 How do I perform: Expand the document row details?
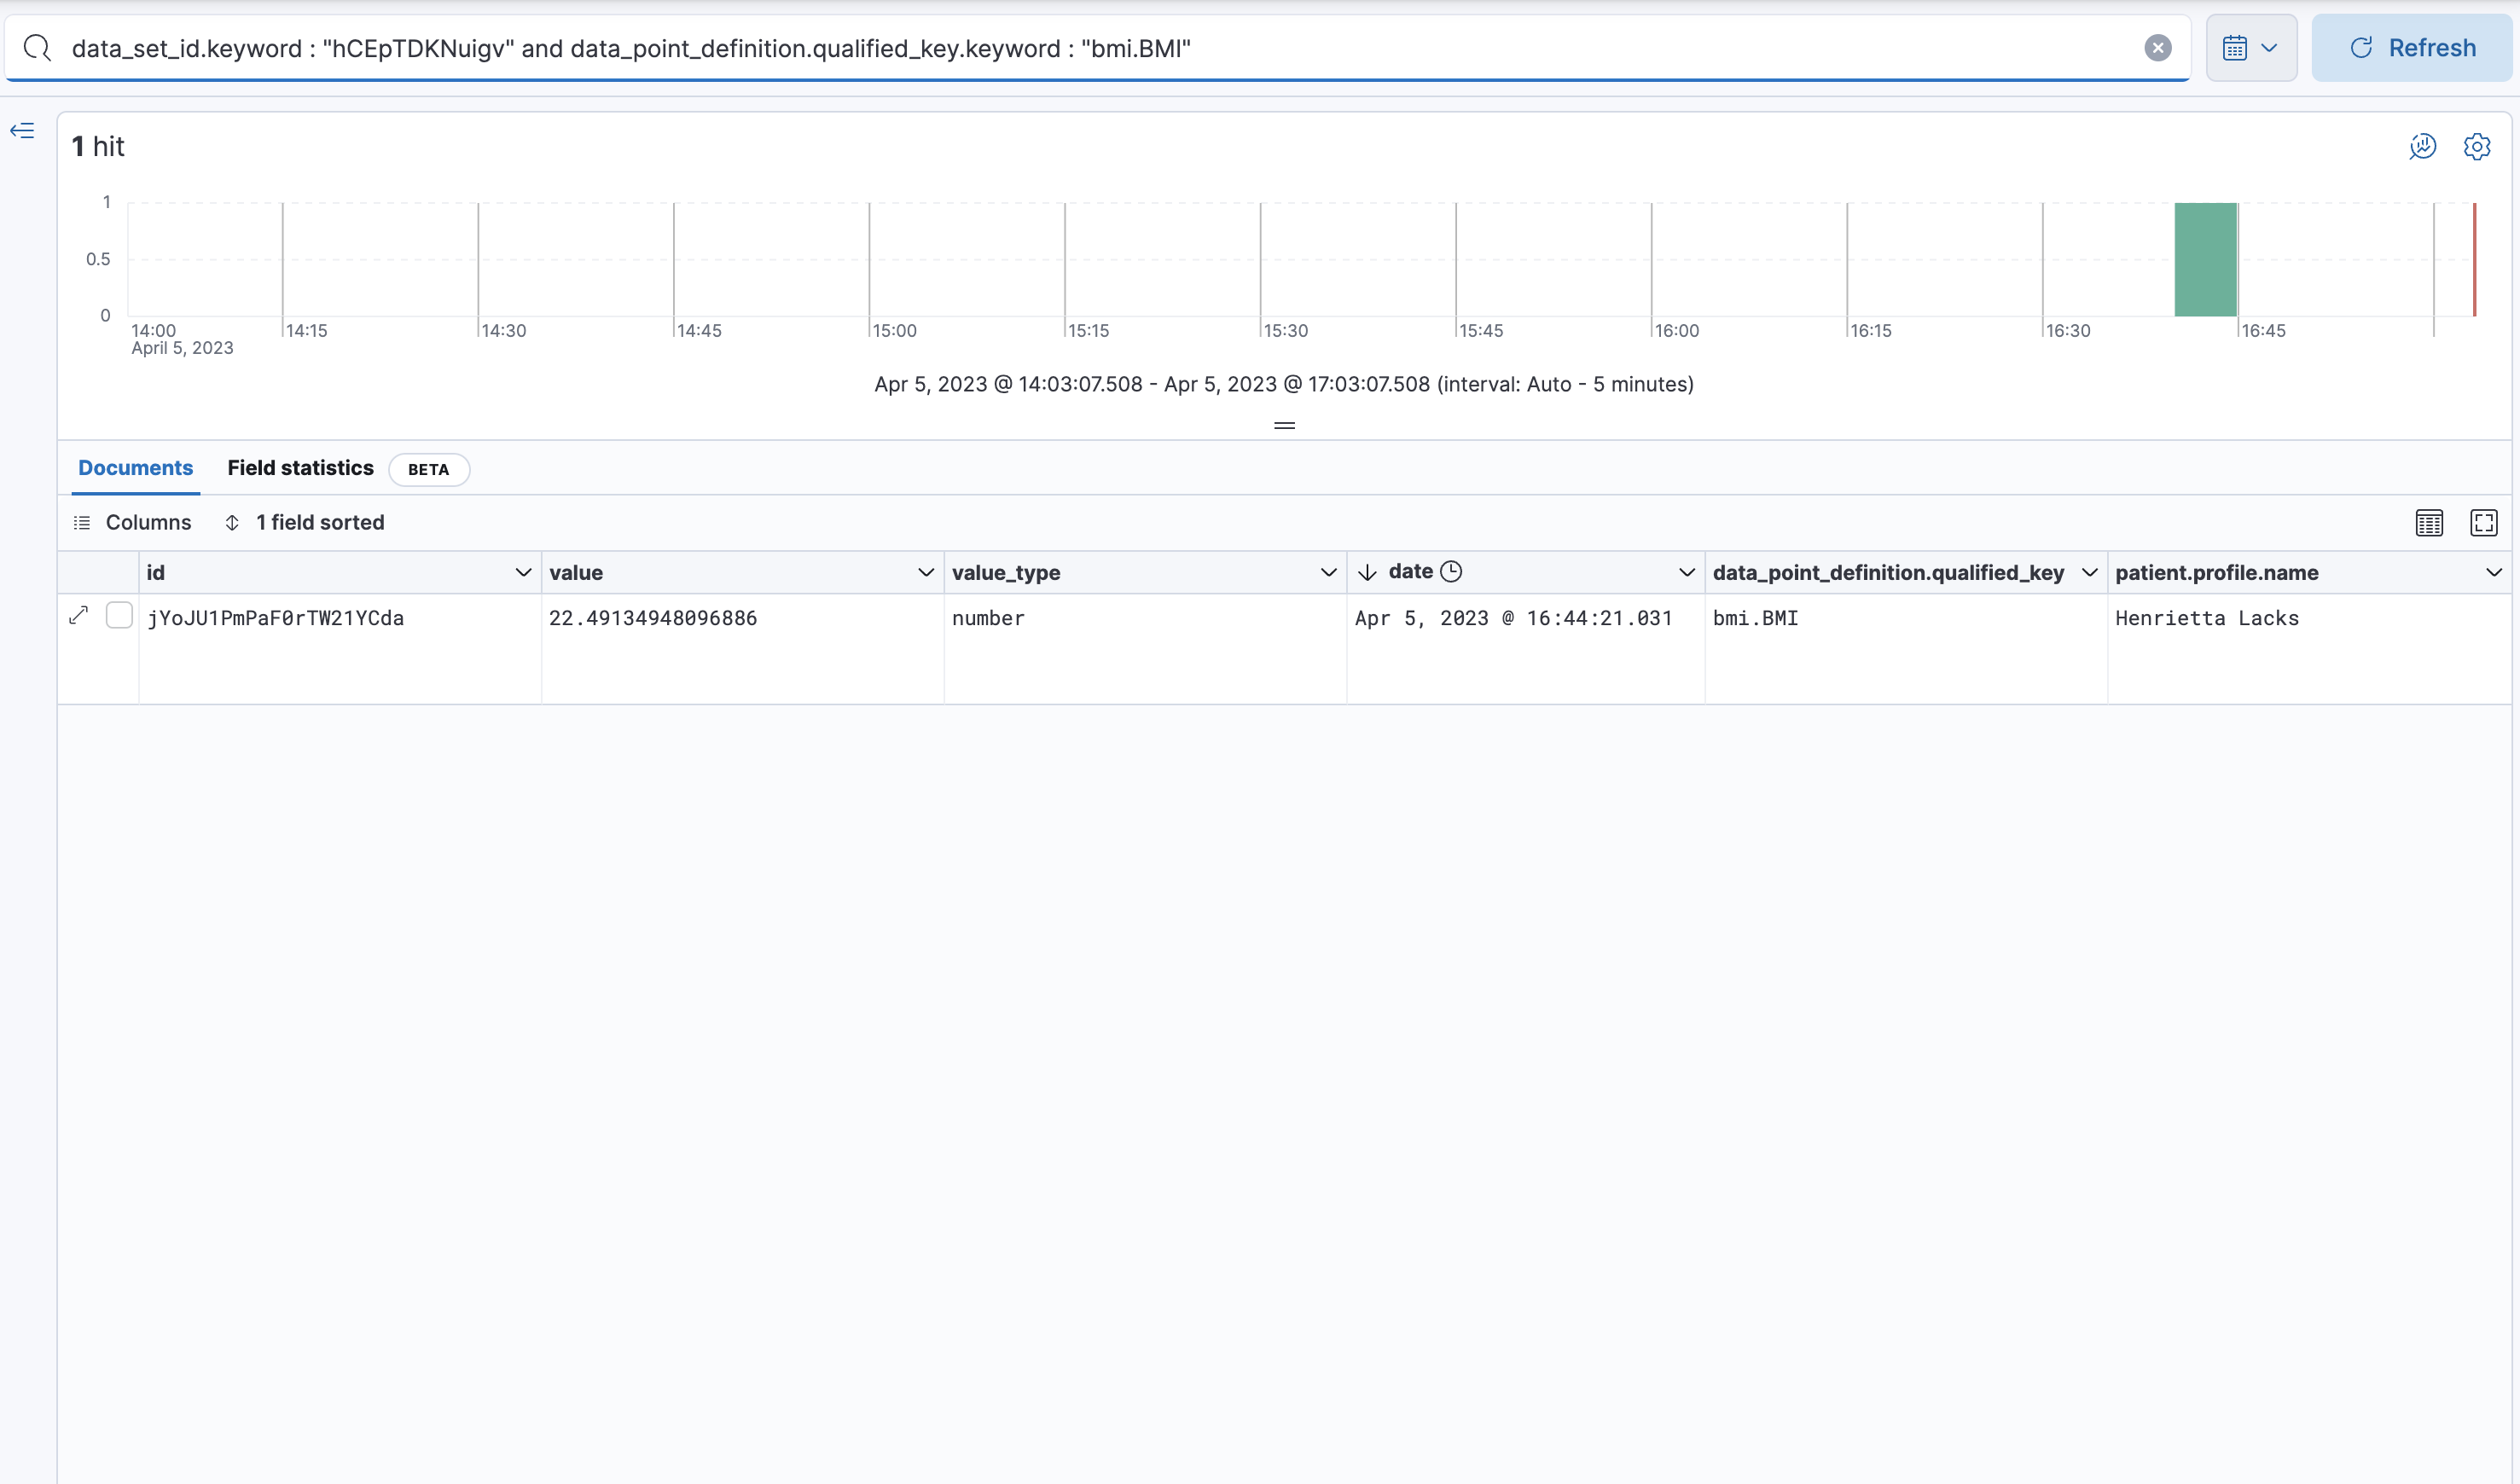[79, 615]
